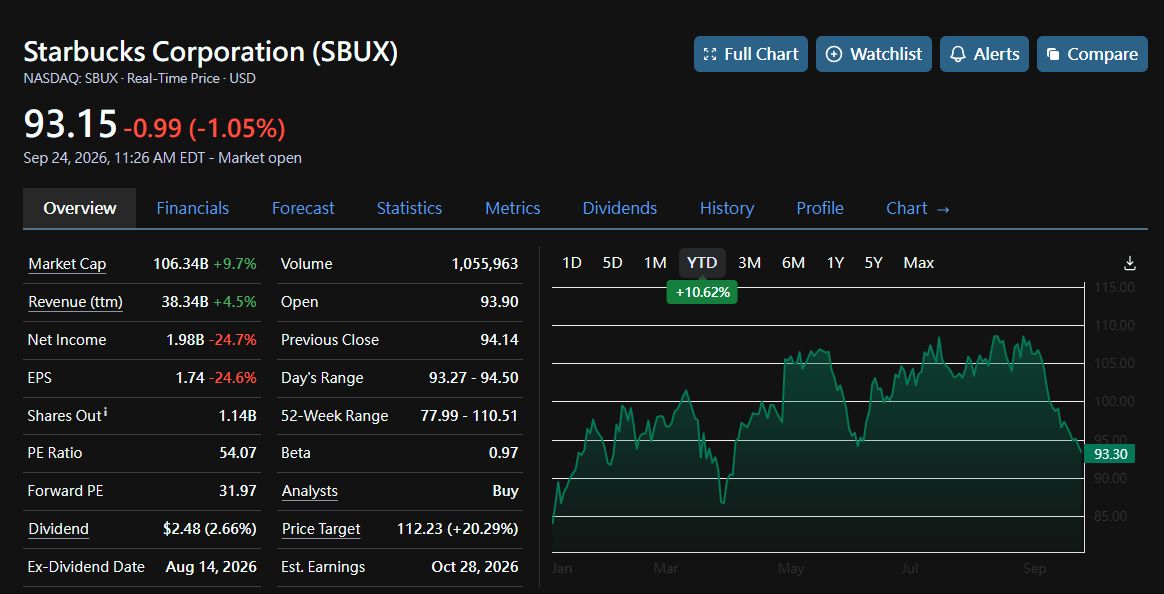The image size is (1164, 594).
Task: Click the Open value 93.90
Action: [x=499, y=301]
